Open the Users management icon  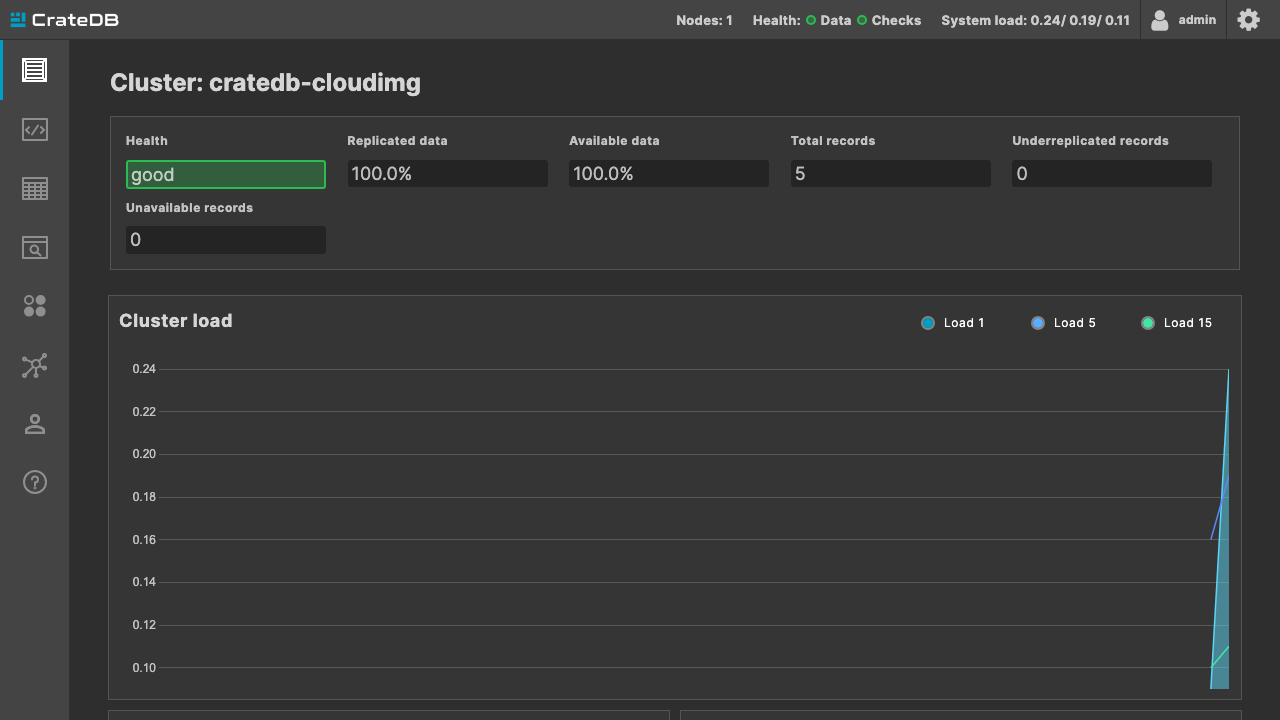coord(35,424)
